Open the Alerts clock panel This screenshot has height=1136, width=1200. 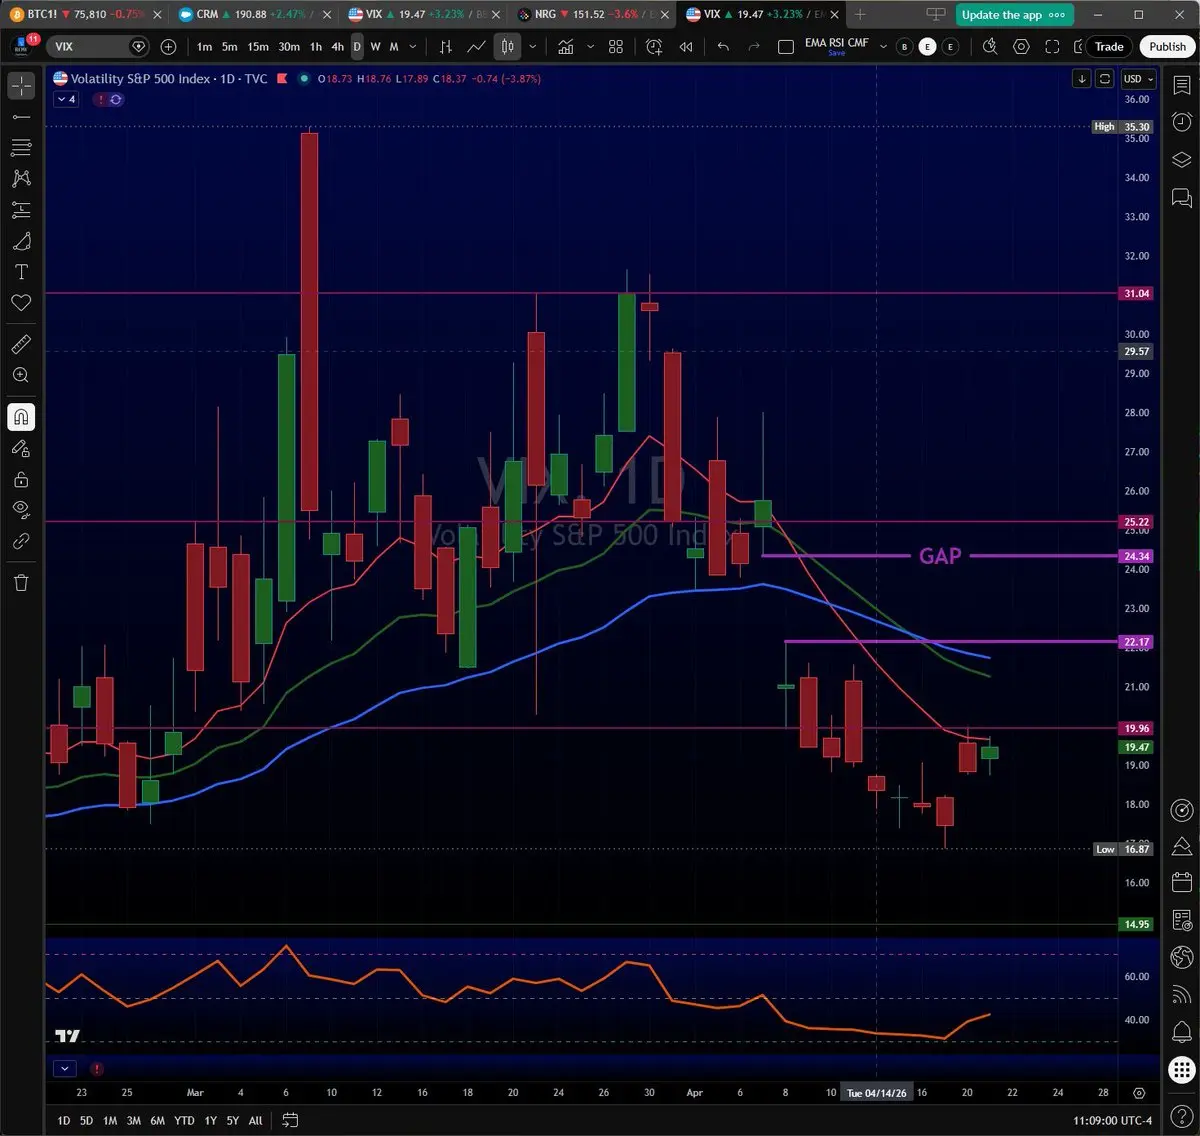click(1182, 123)
